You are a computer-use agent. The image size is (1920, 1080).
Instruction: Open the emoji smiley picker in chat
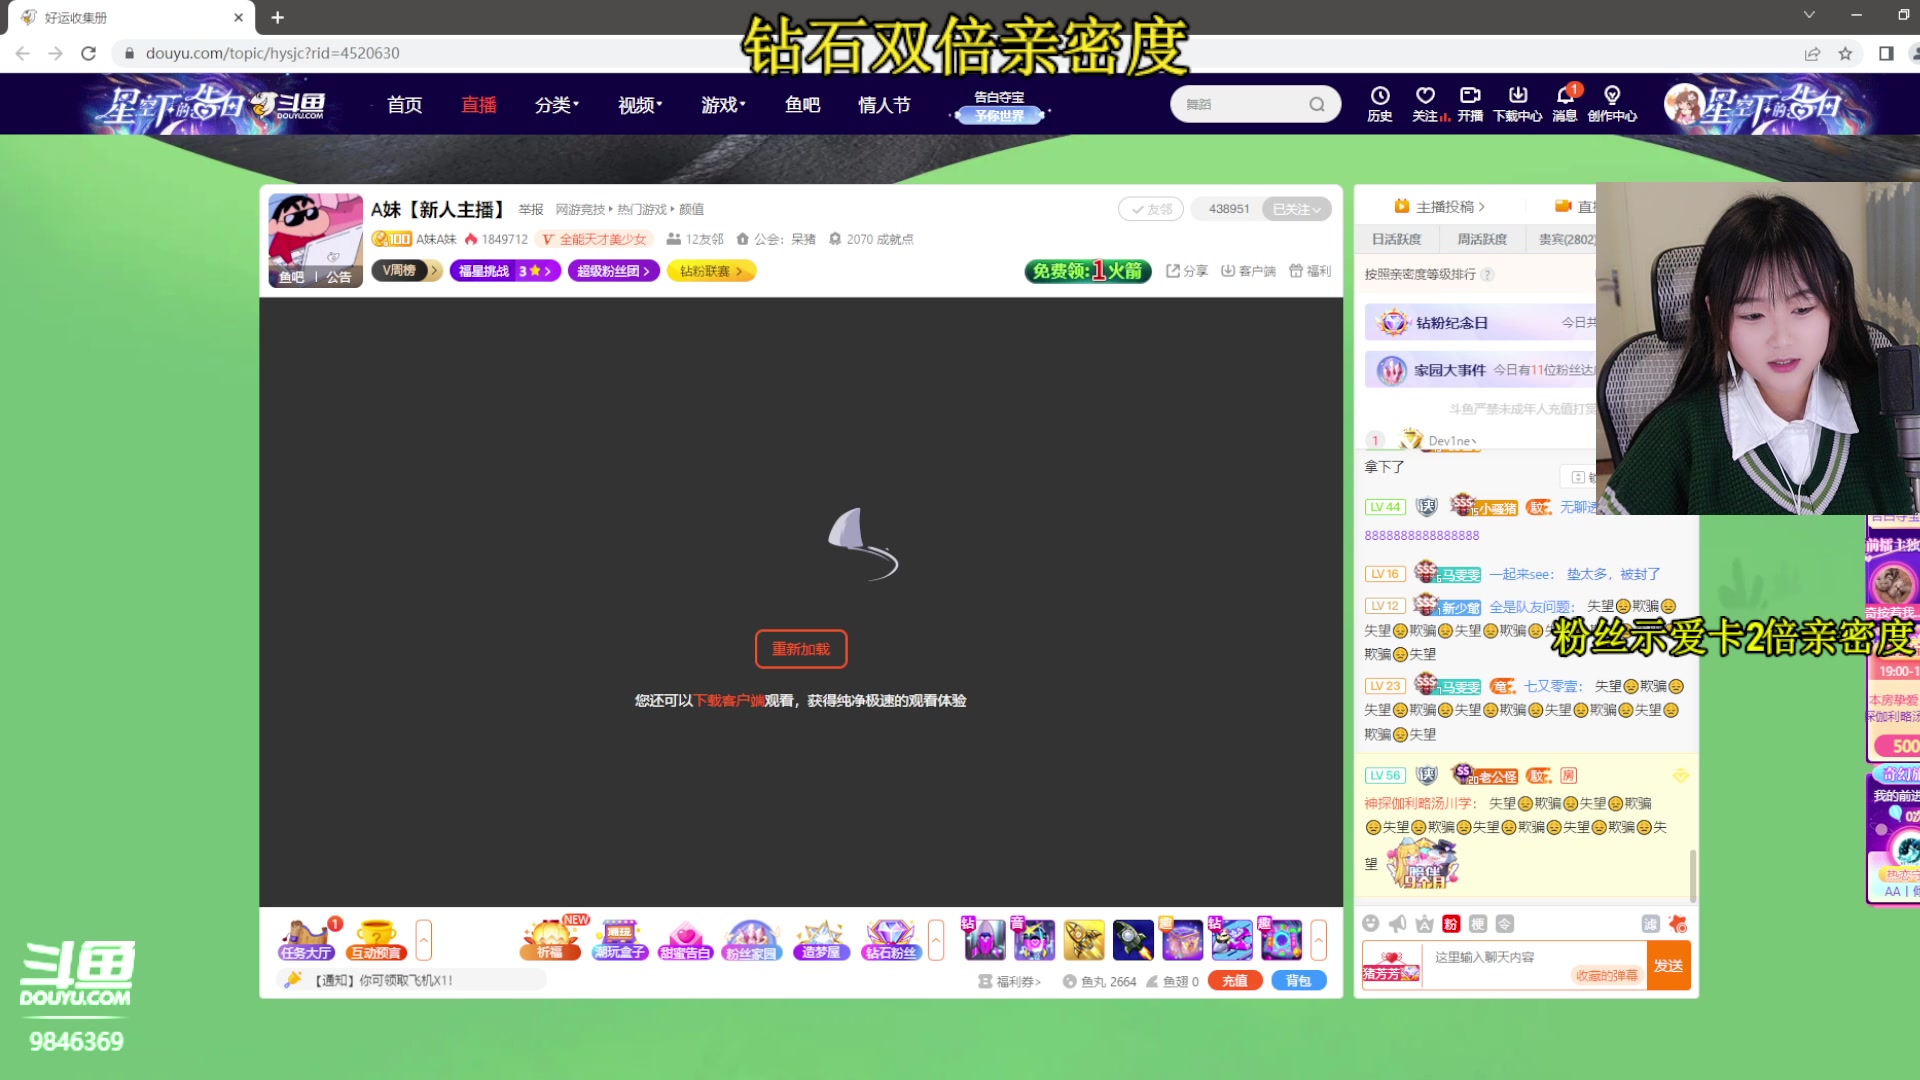[1371, 924]
